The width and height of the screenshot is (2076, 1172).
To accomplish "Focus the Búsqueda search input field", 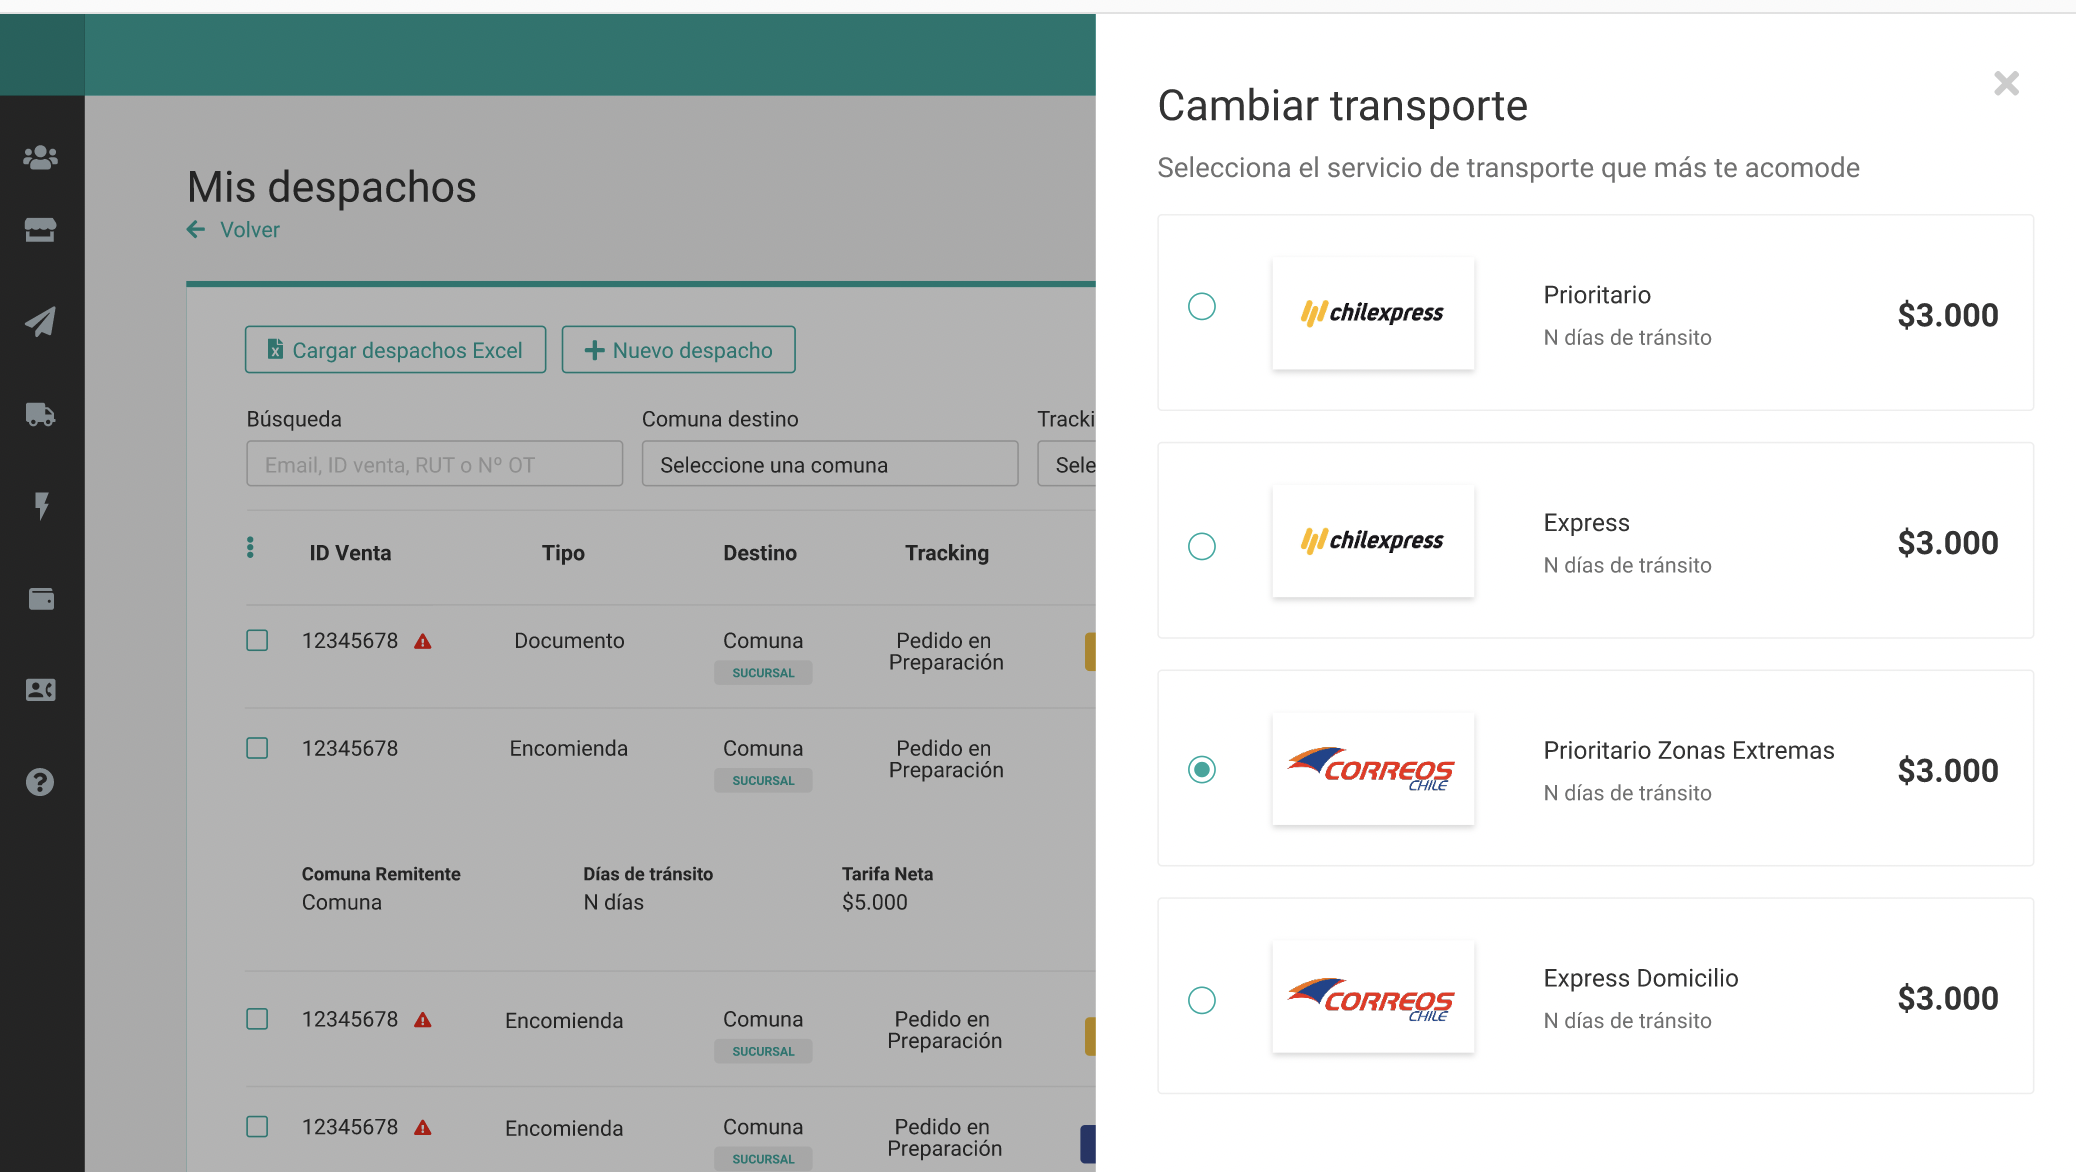I will tap(434, 464).
